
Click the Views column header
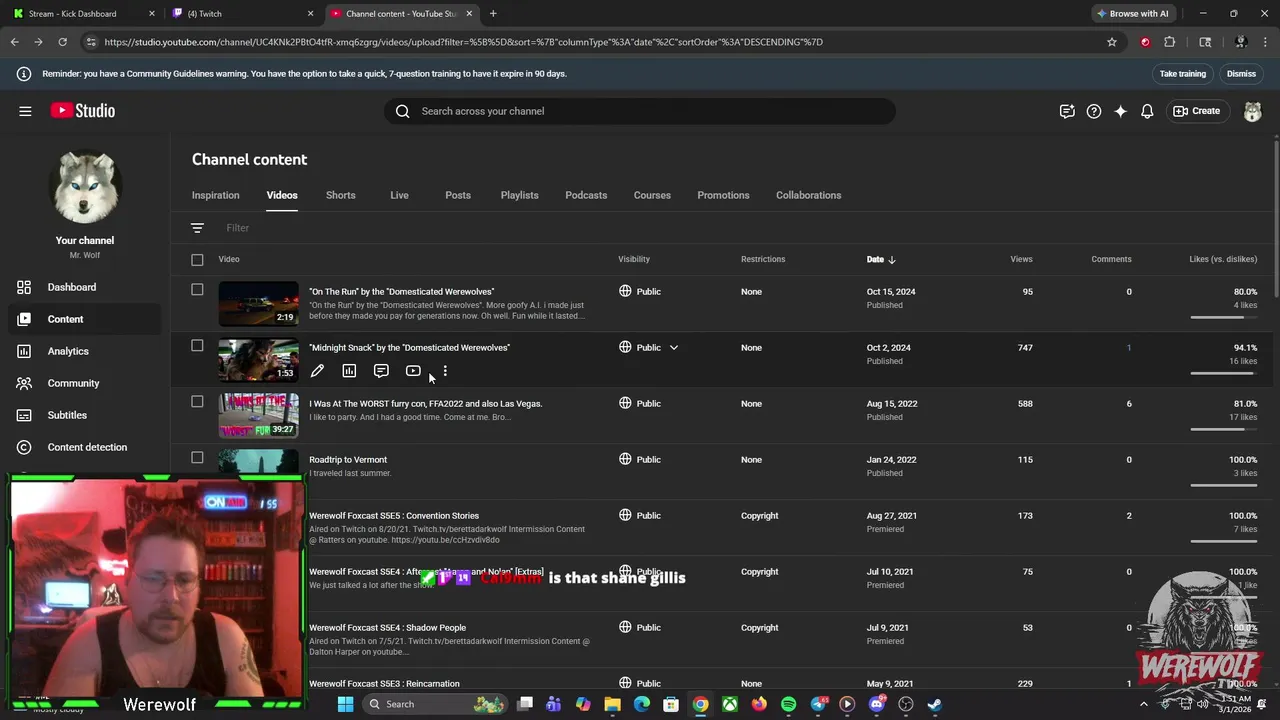pos(1021,259)
